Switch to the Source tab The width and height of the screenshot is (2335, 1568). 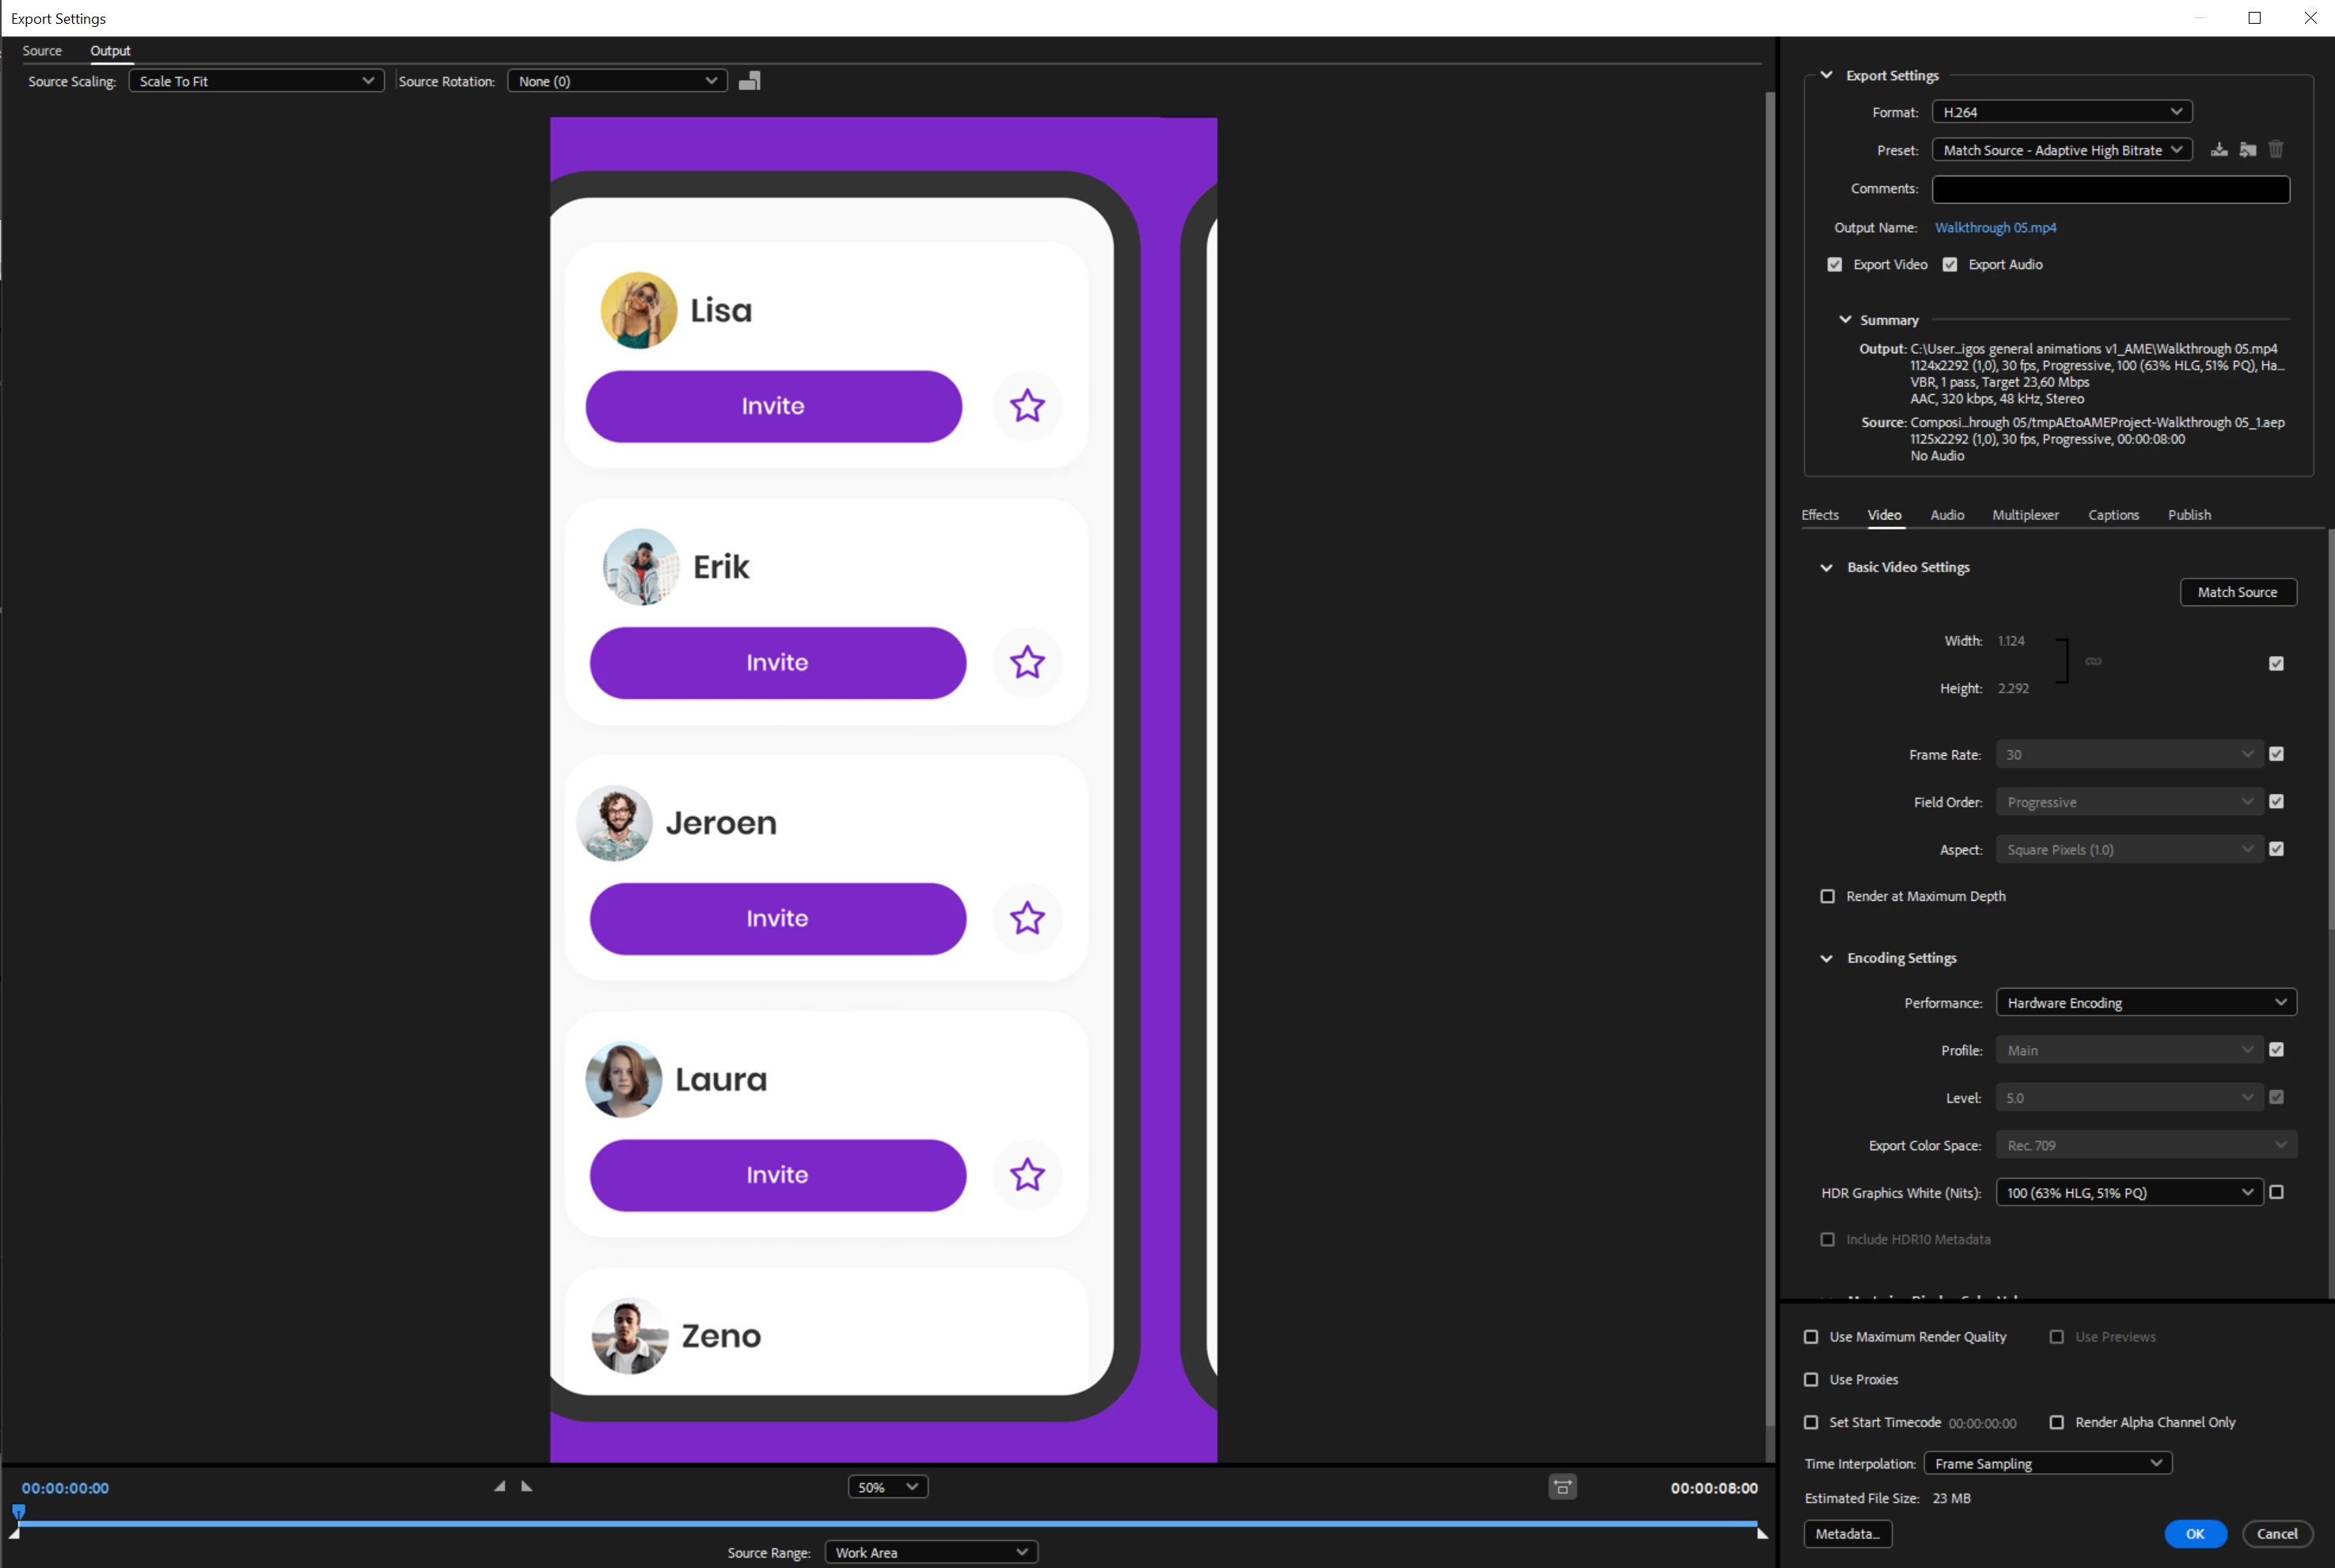[x=42, y=51]
